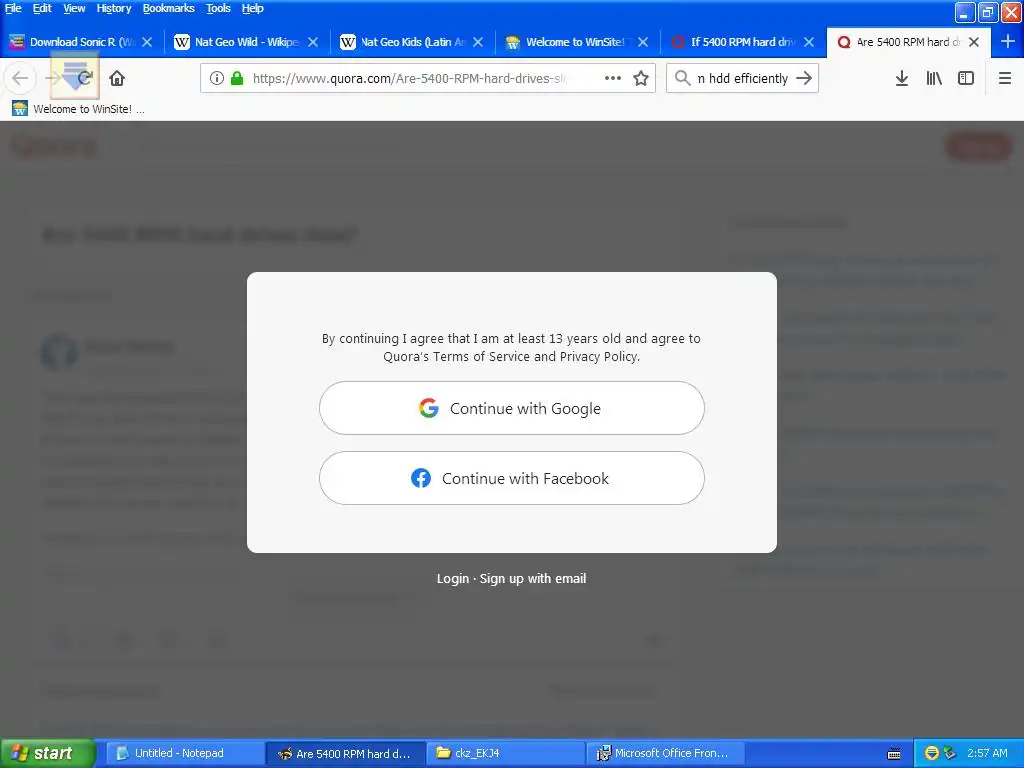The width and height of the screenshot is (1024, 768).
Task: Reload the page with the refresh icon
Action: coord(84,78)
